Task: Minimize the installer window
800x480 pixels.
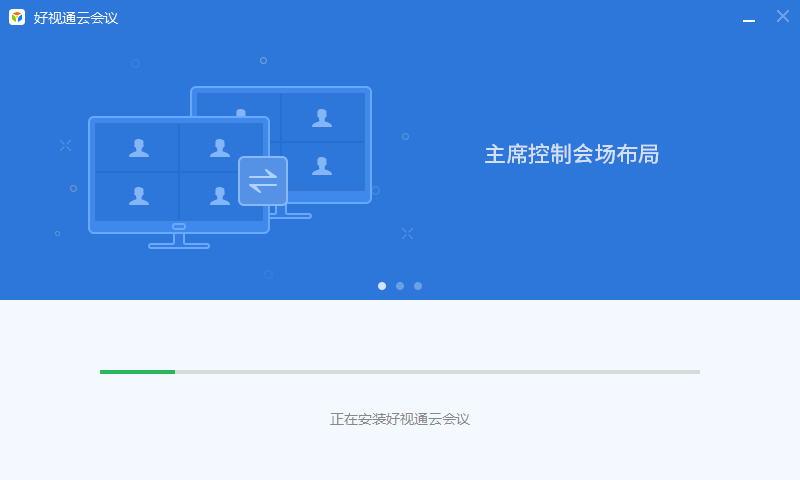Action: point(748,20)
